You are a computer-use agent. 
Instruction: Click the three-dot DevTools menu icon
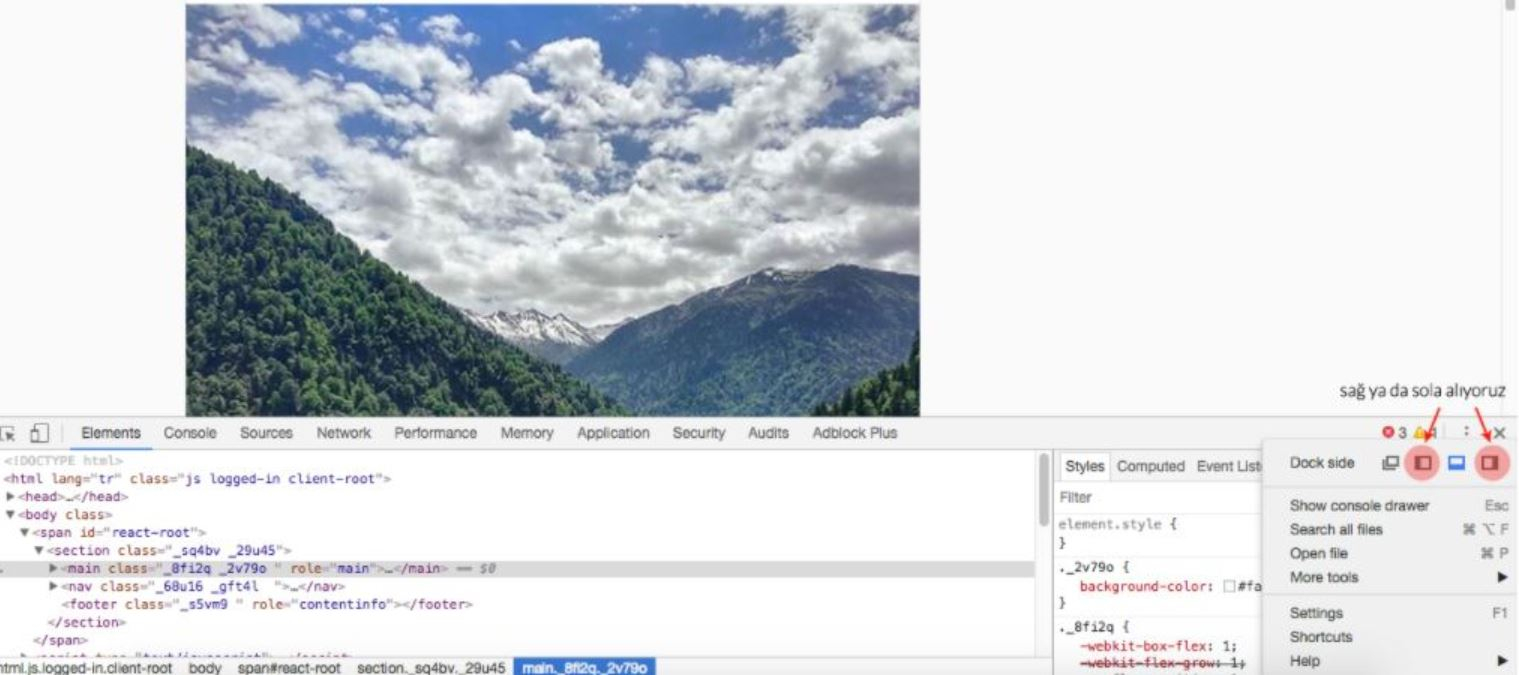[x=1467, y=433]
